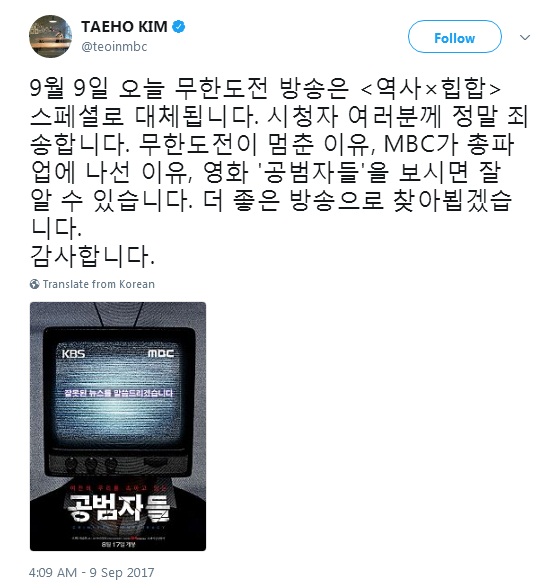The image size is (560, 588).
Task: Follow the TAEHO KIM account
Action: coord(455,37)
